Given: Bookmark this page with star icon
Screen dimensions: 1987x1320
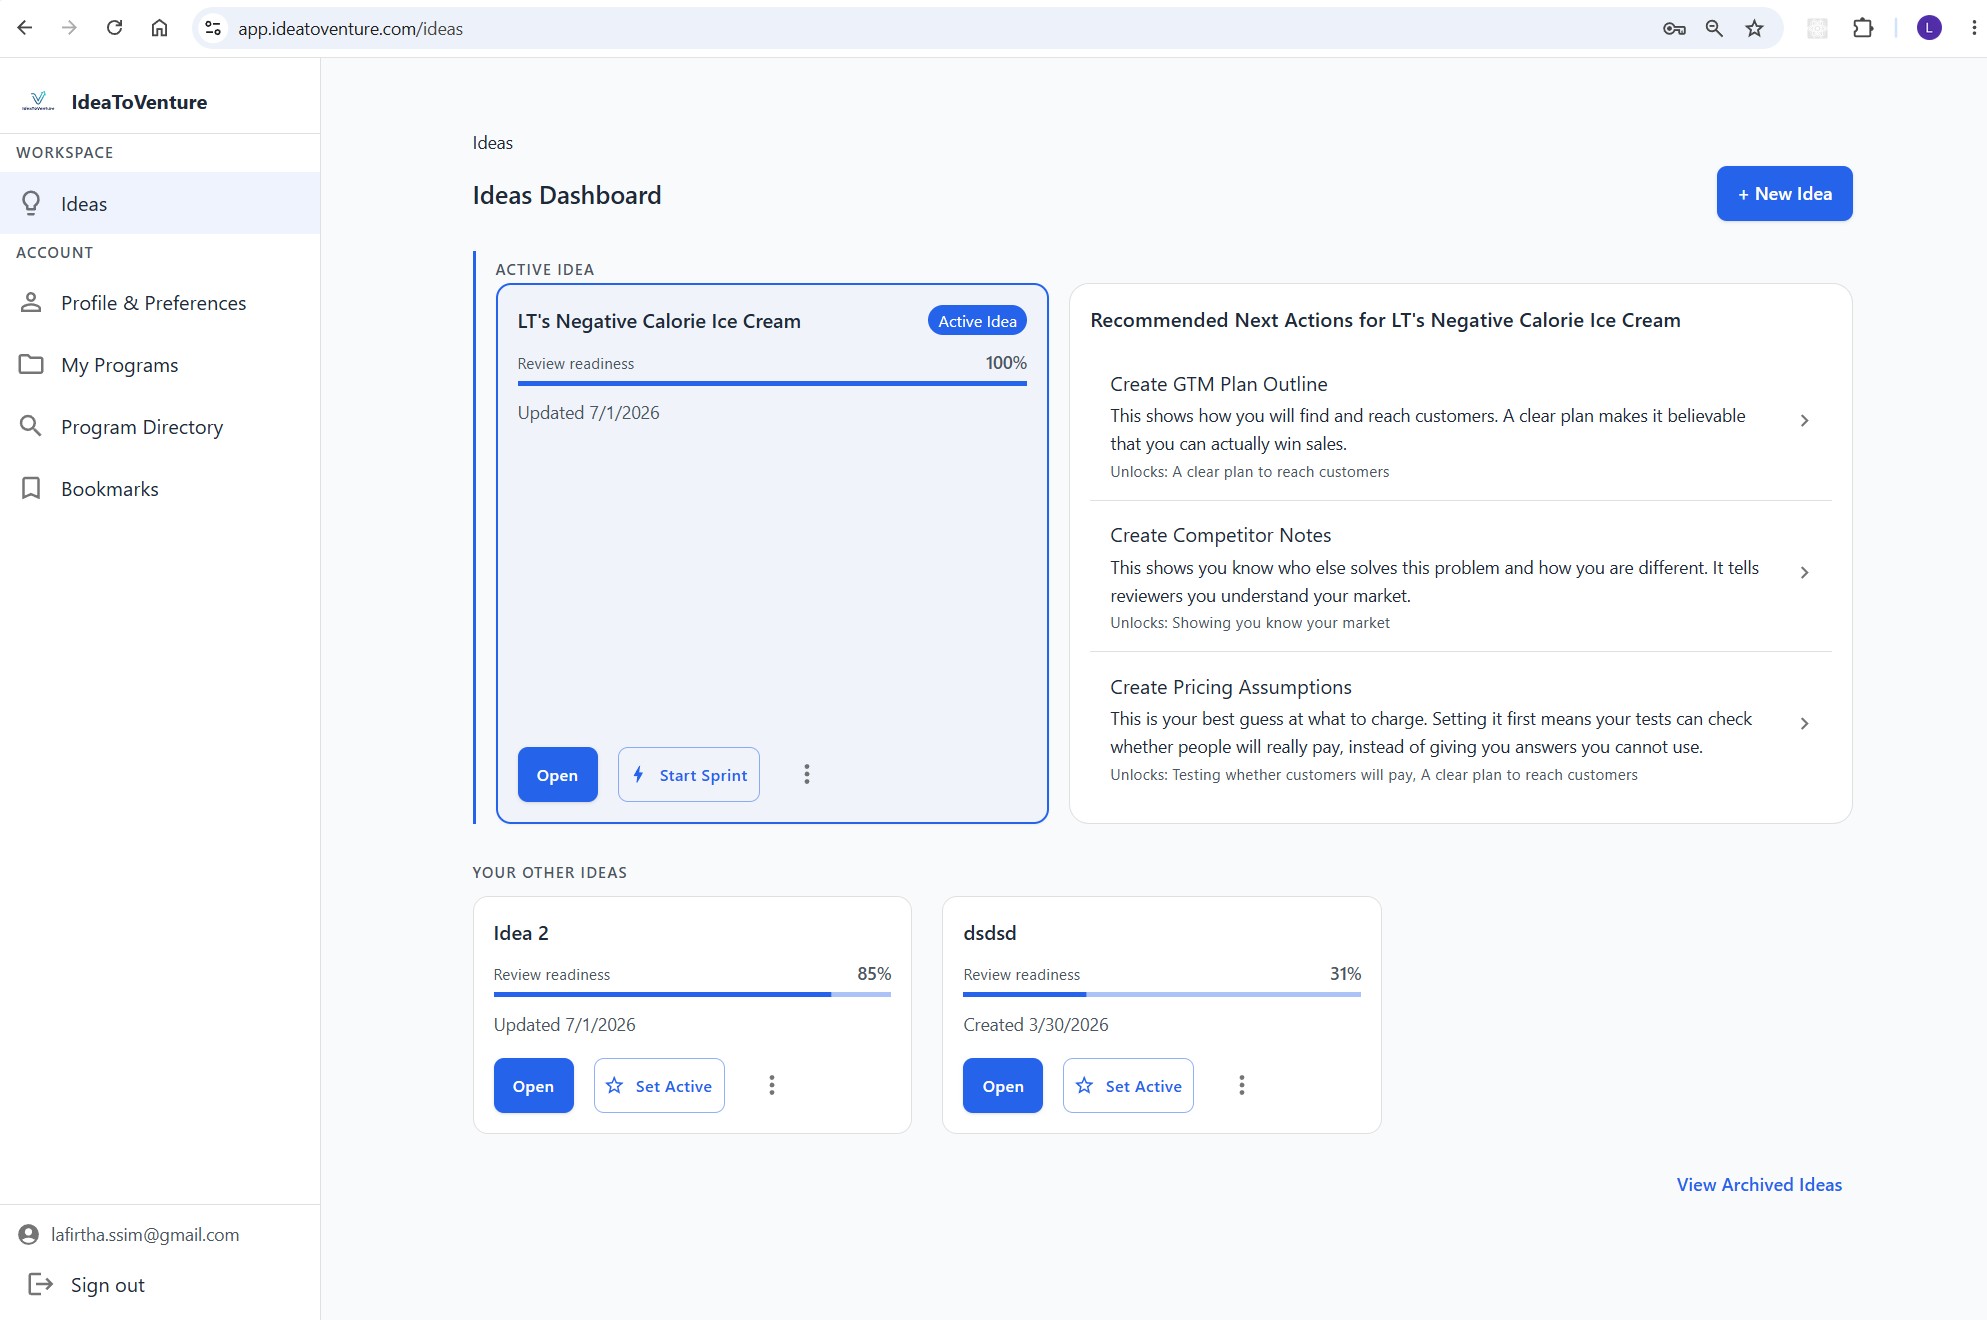Looking at the screenshot, I should coord(1754,28).
